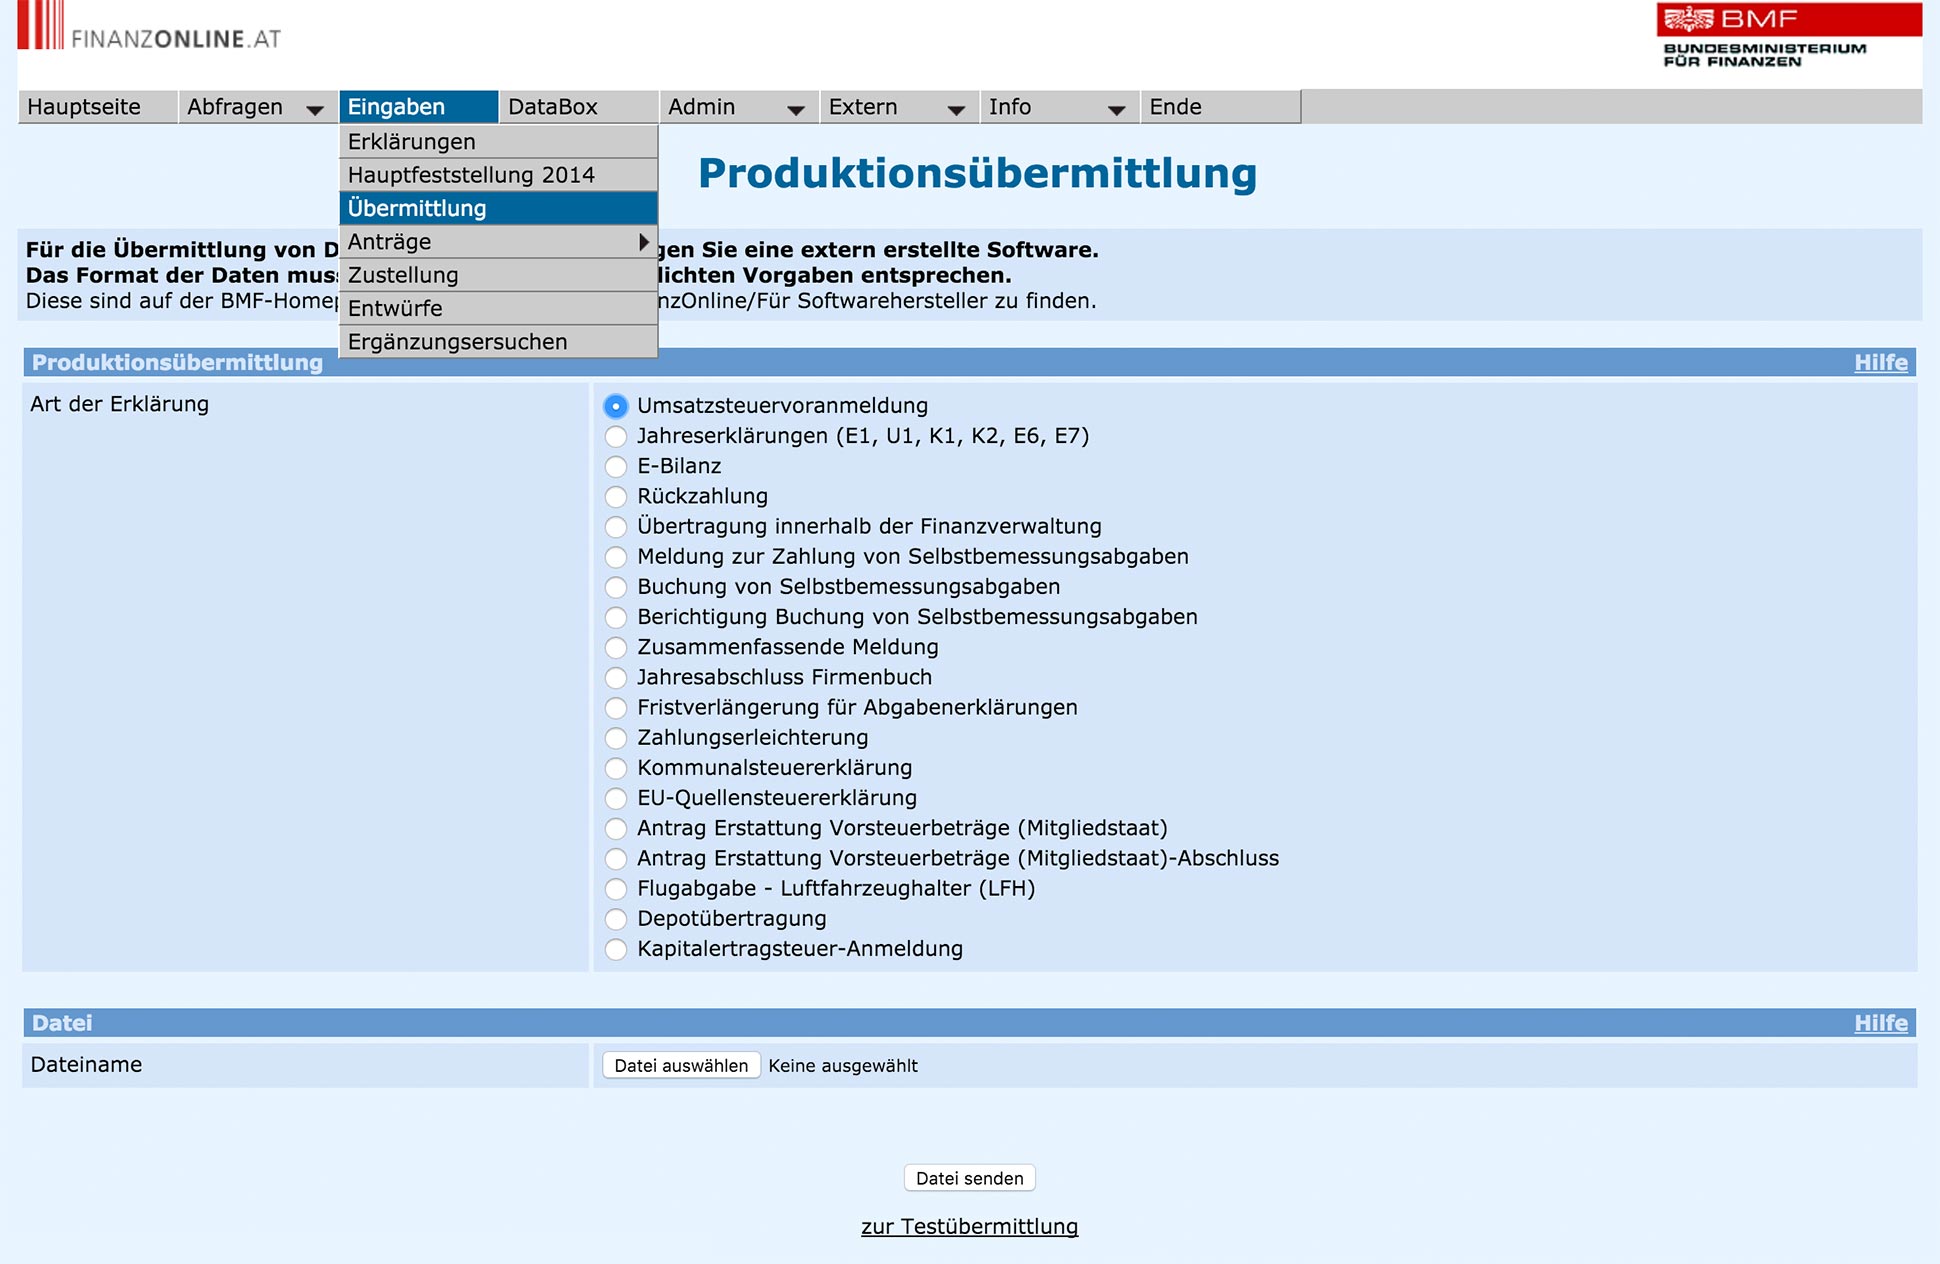
Task: Open the Extern dropdown menu
Action: pyautogui.click(x=899, y=107)
